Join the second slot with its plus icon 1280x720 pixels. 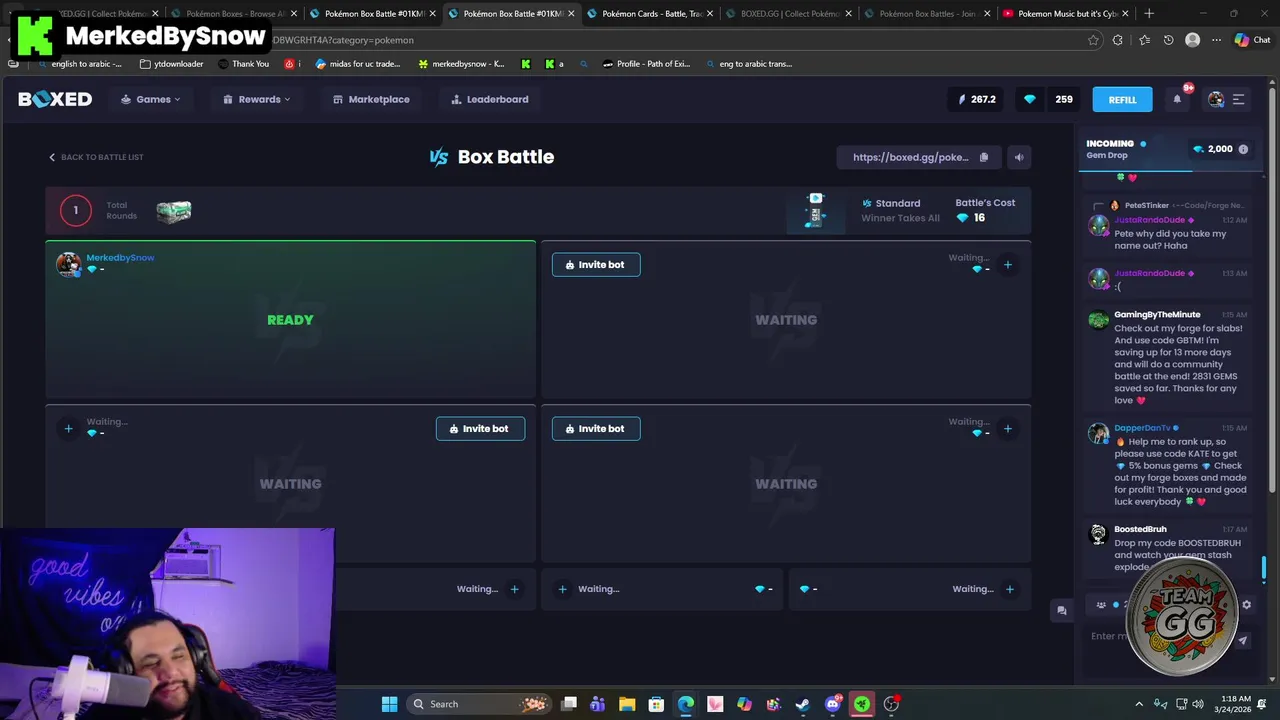click(x=1007, y=265)
